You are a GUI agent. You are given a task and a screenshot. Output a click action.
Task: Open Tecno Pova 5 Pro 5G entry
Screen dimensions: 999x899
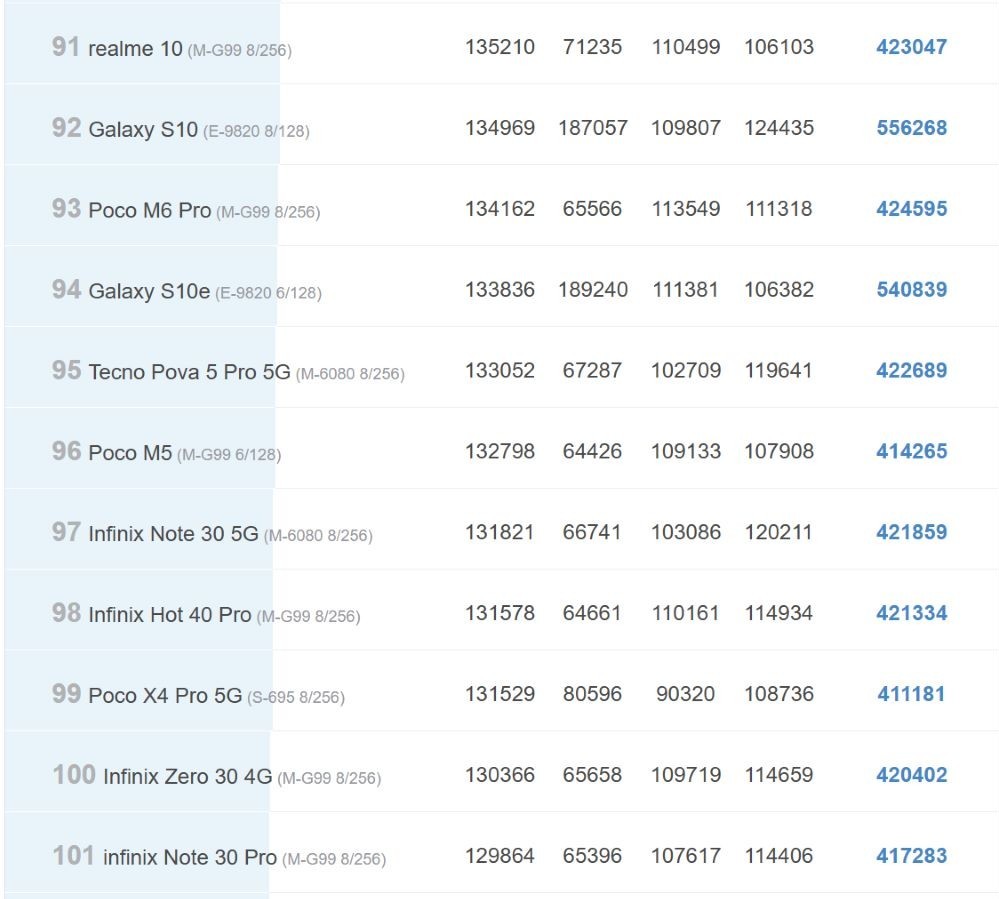tap(189, 372)
